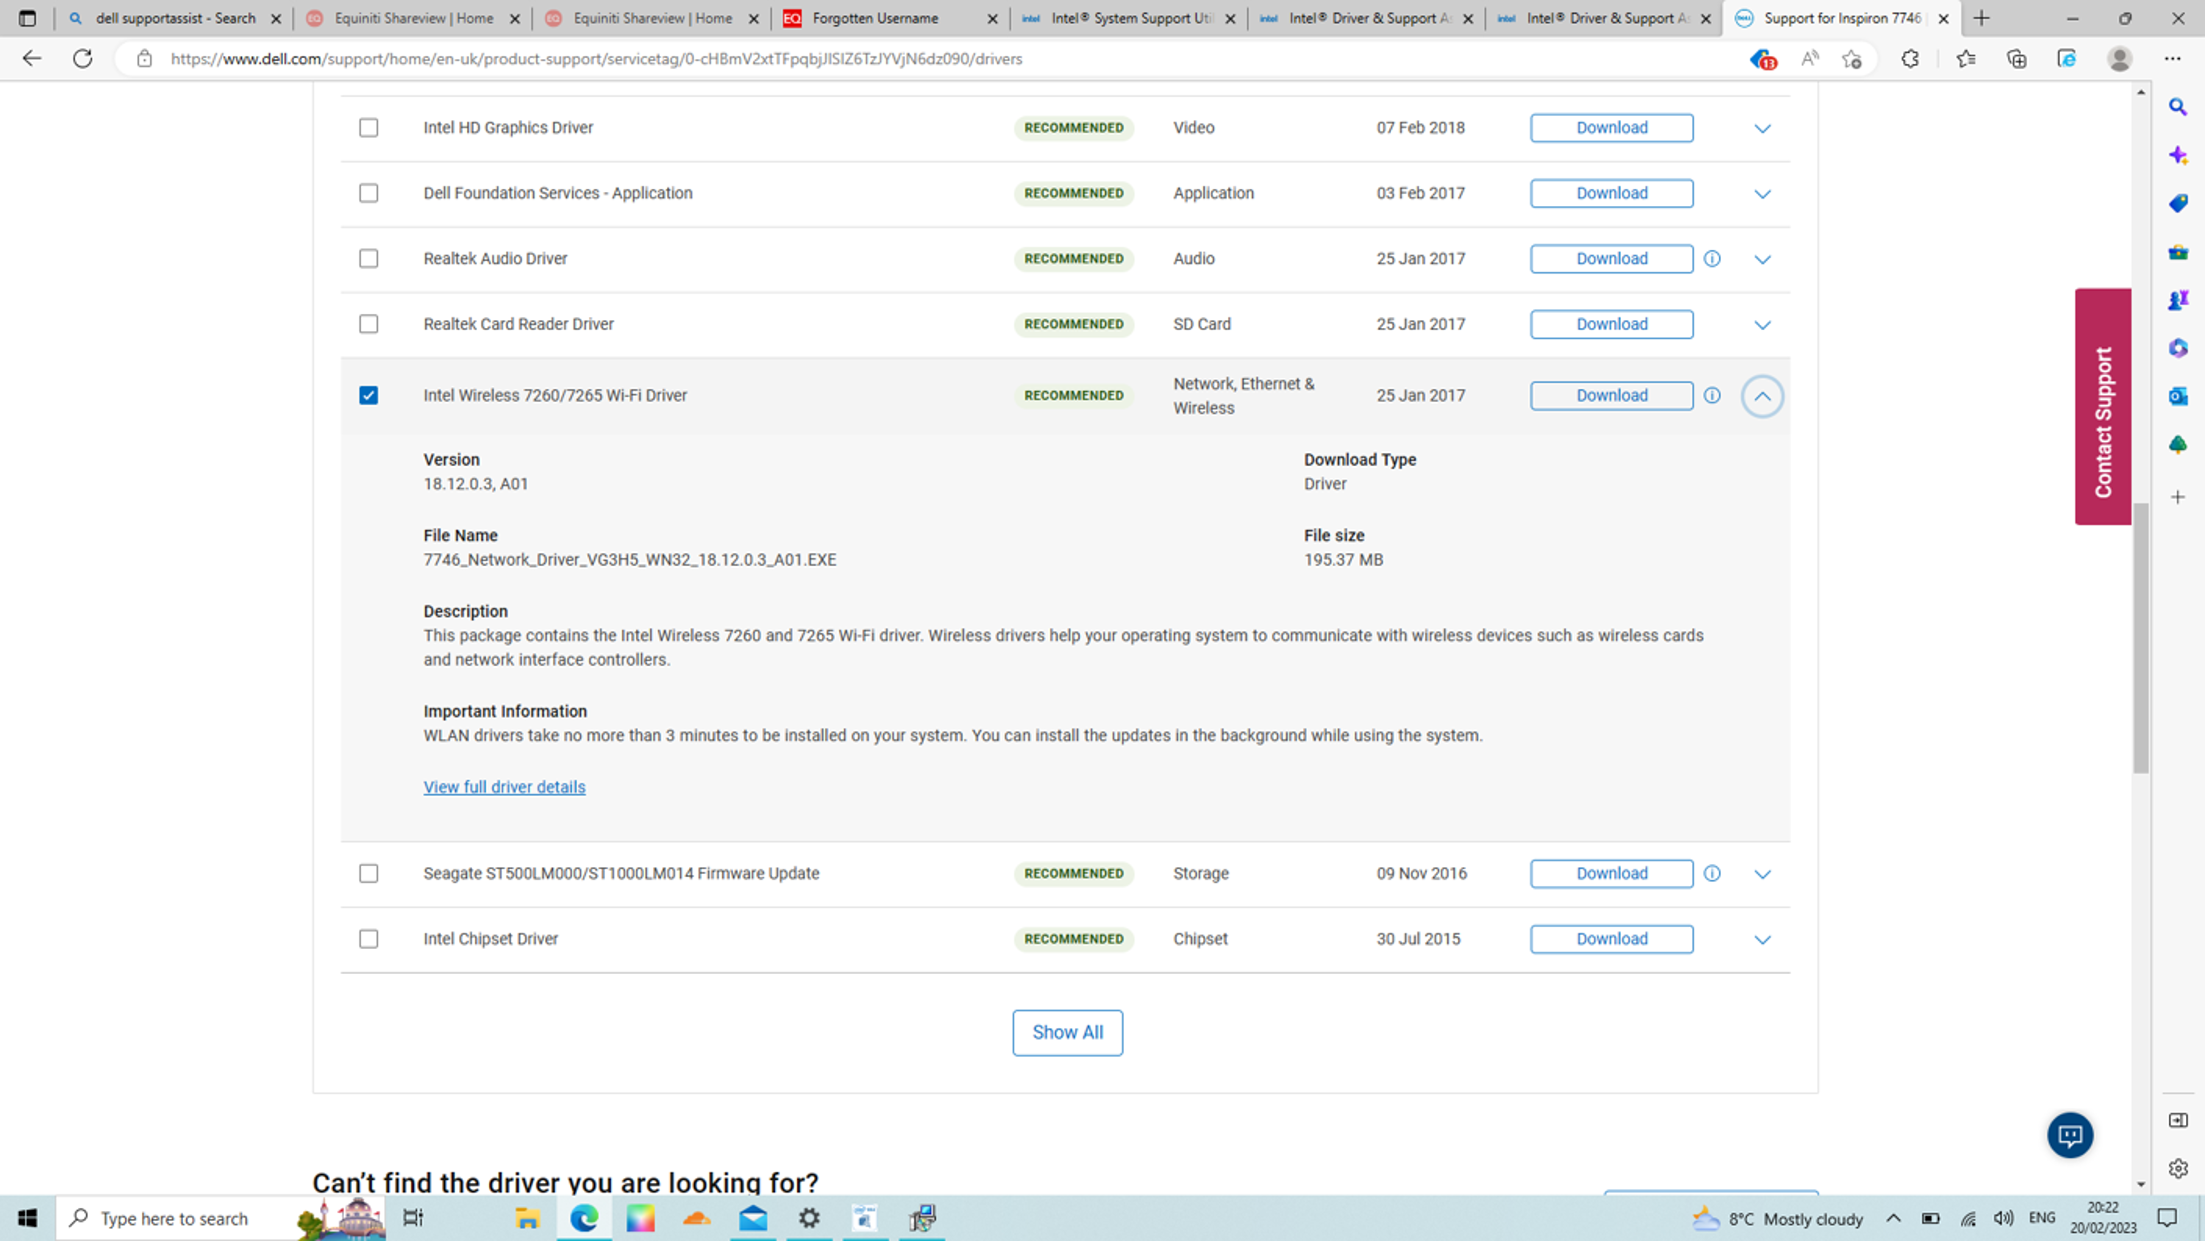The width and height of the screenshot is (2205, 1241).
Task: Open the Outlook icon in the sidebar
Action: pyautogui.click(x=2178, y=396)
